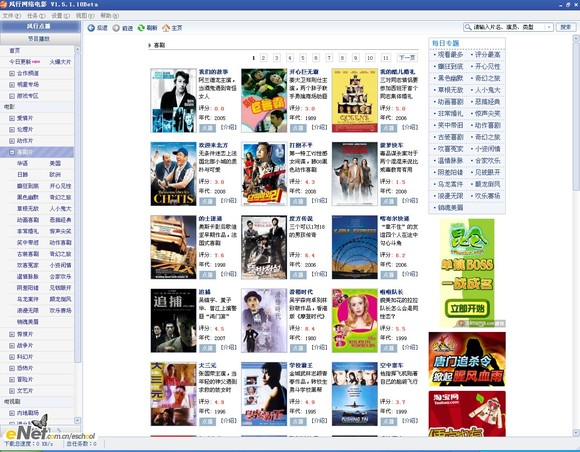Open the search box dropdown arrow
This screenshot has width=580, height=452.
coord(549,27)
